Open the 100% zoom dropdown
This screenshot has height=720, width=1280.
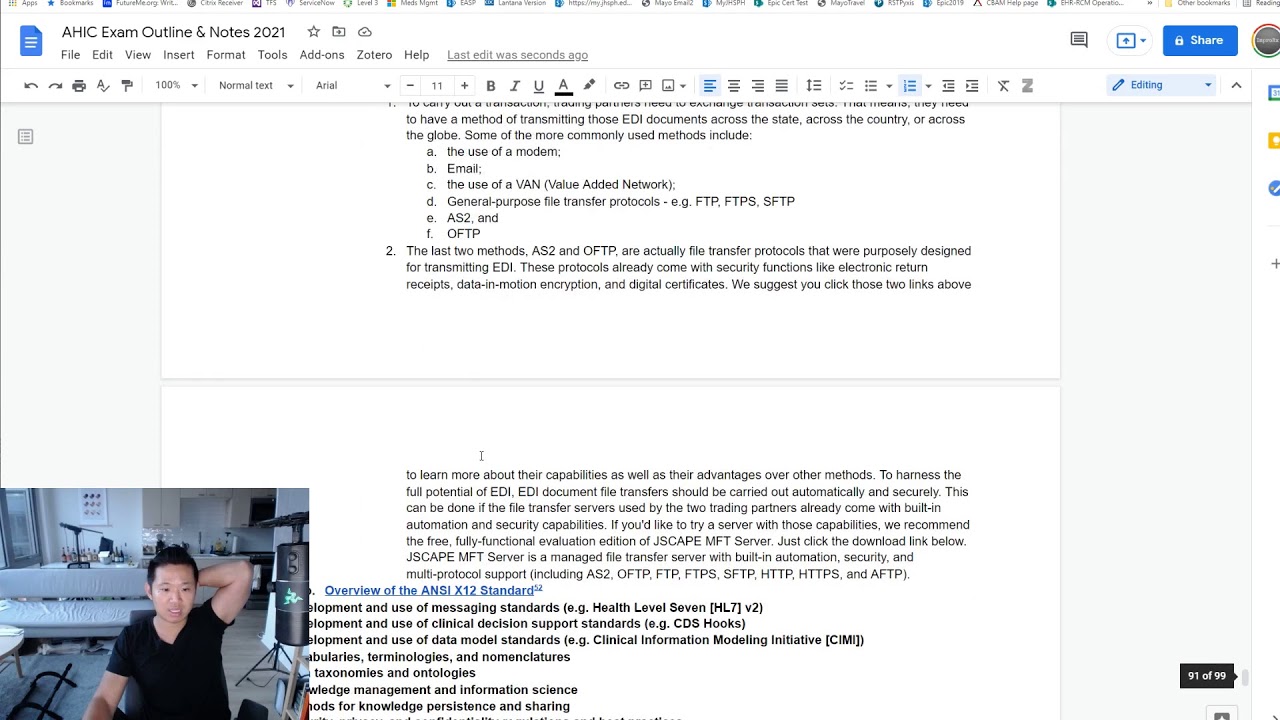pos(176,86)
